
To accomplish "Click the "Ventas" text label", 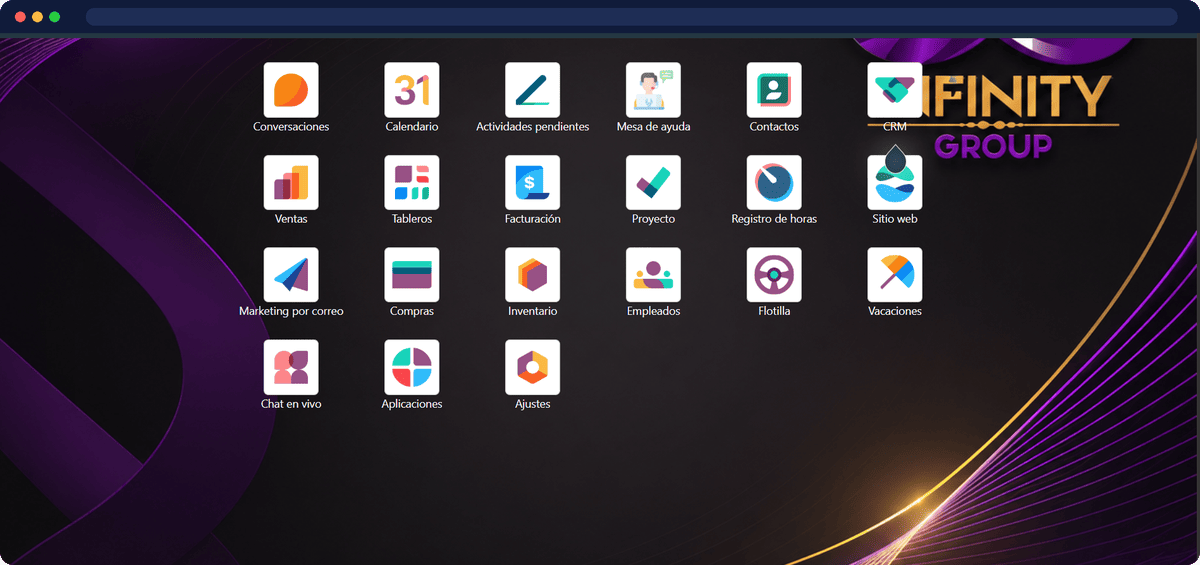I will coord(291,219).
